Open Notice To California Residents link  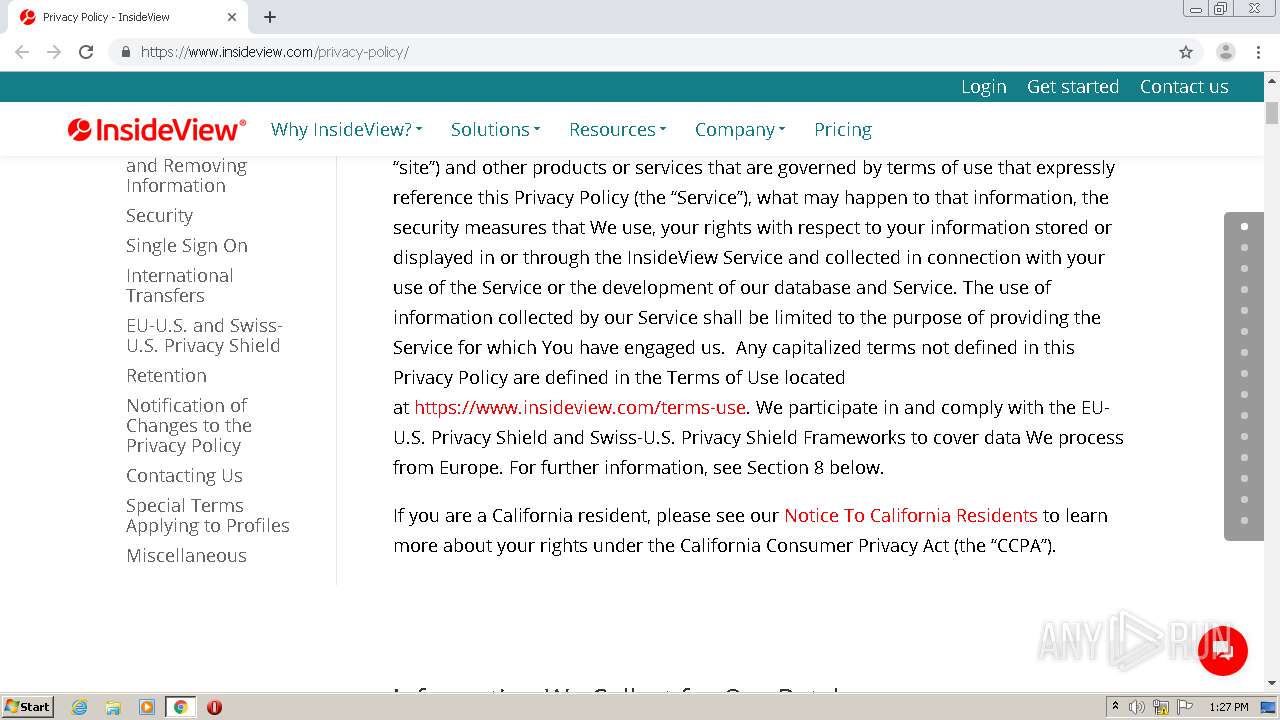(911, 515)
